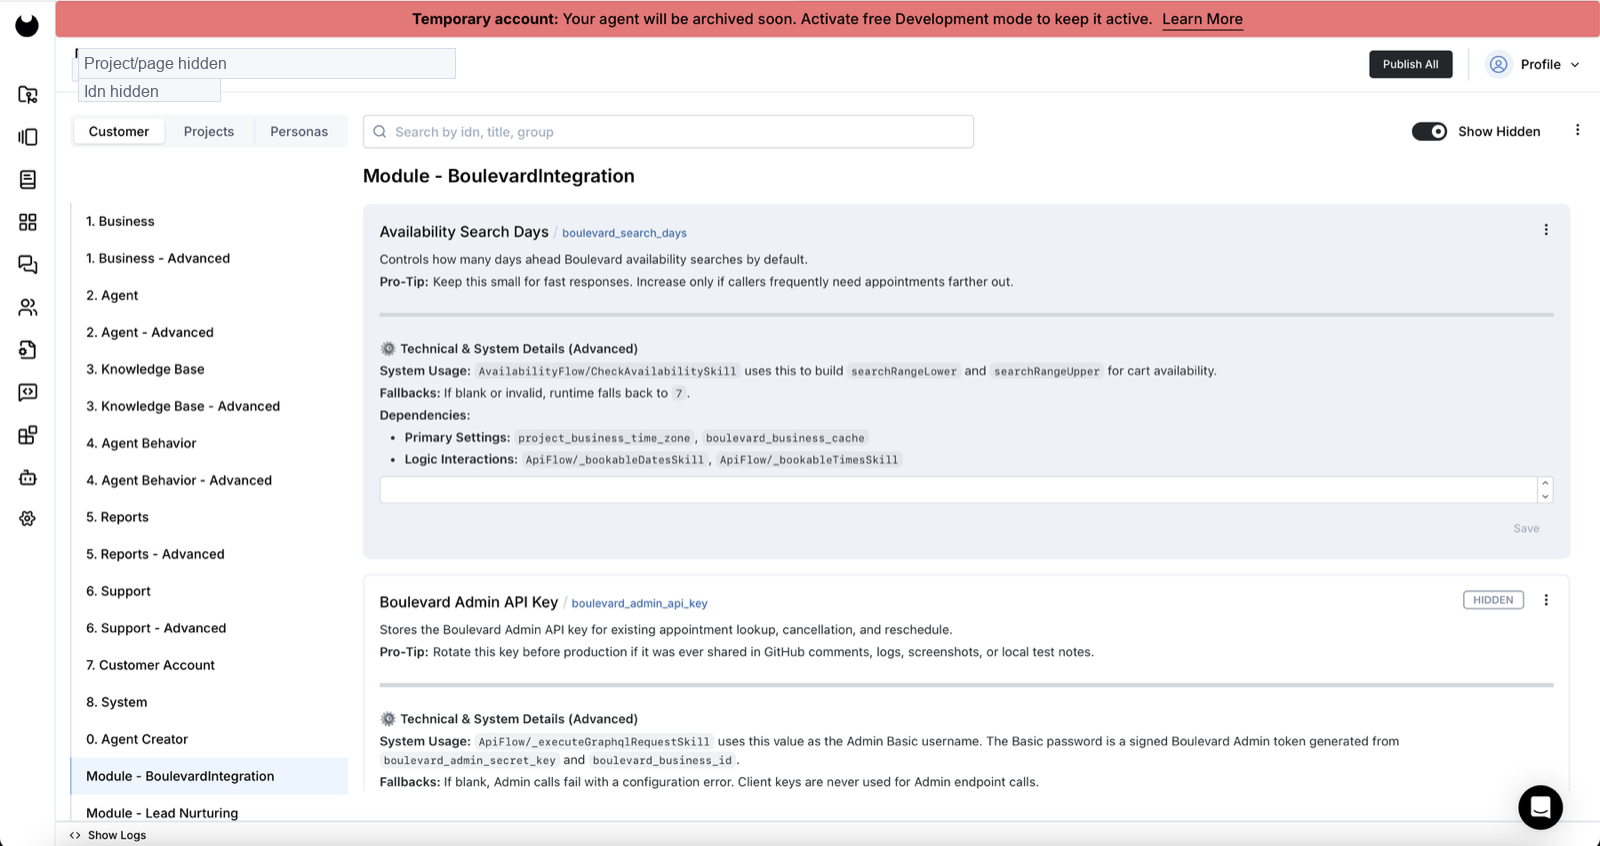This screenshot has height=846, width=1600.
Task: Click the boulevard_search_days idn link
Action: 624,233
